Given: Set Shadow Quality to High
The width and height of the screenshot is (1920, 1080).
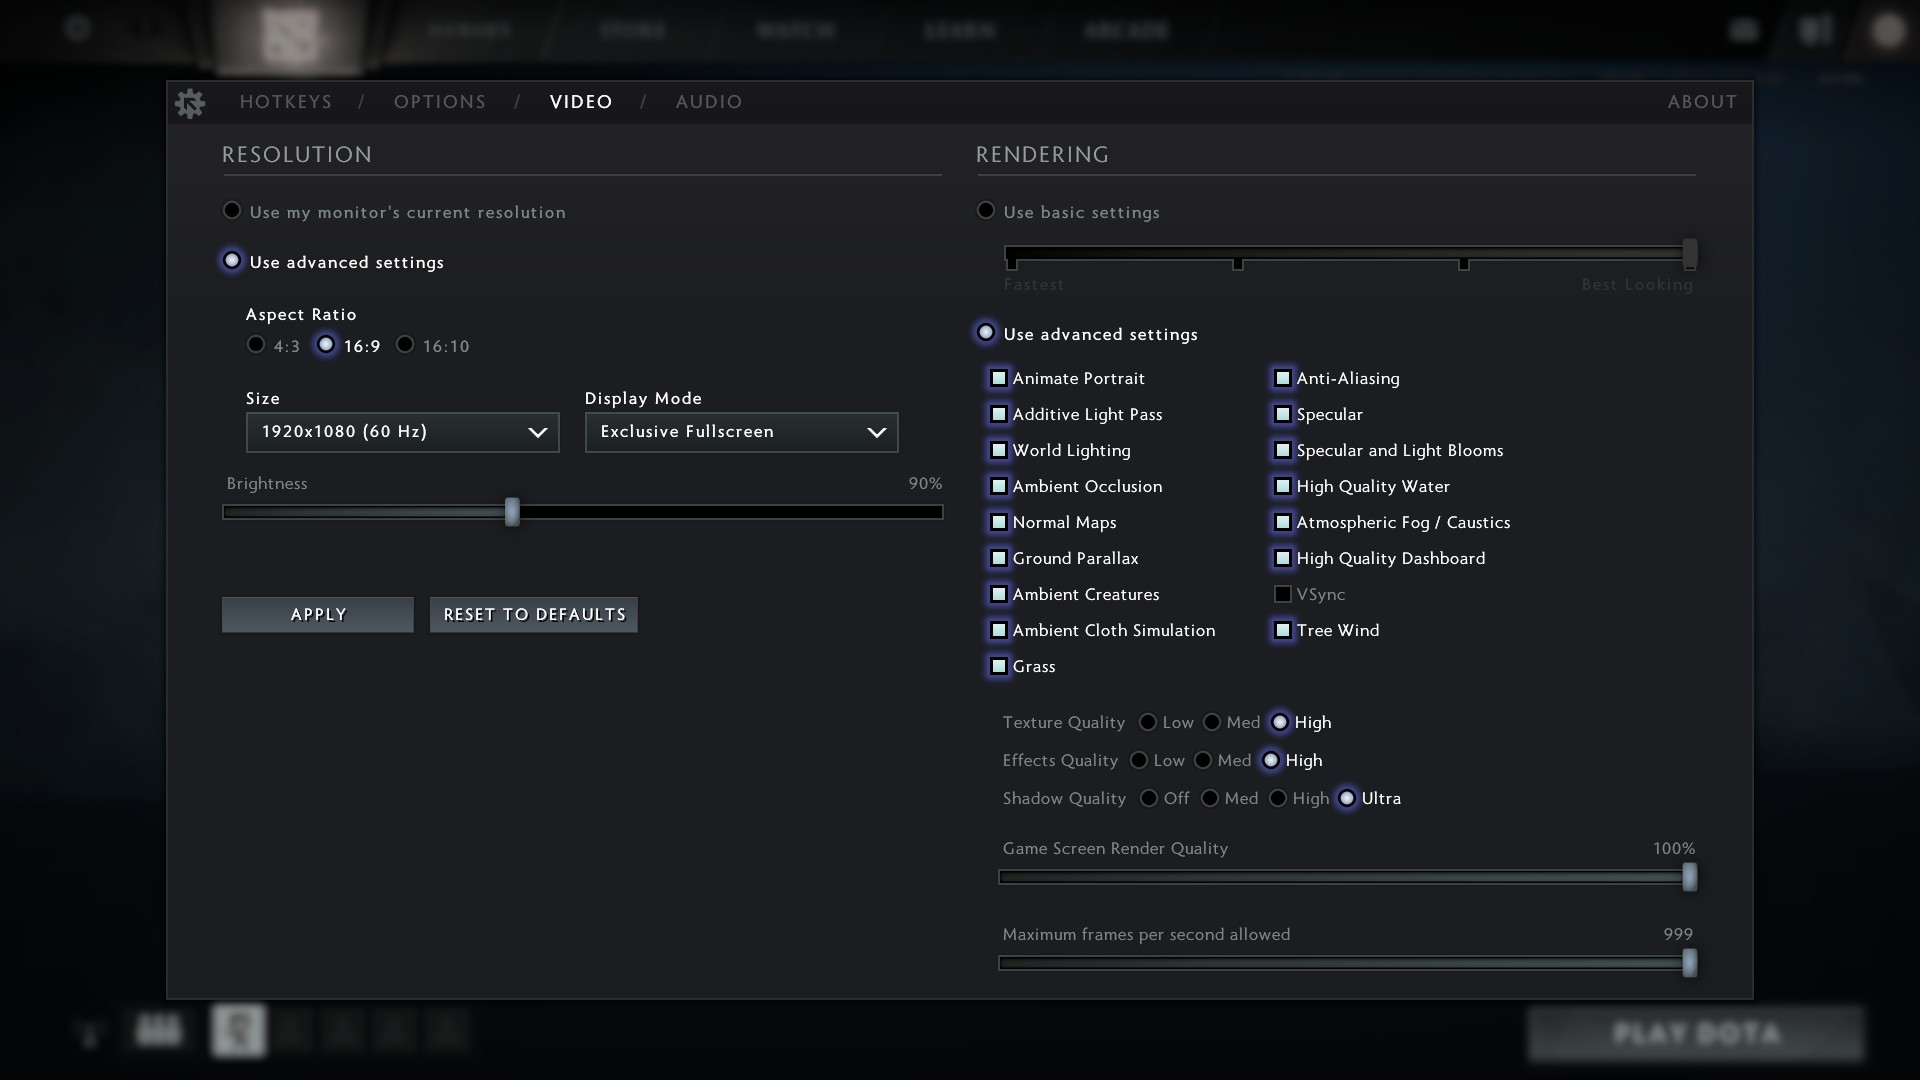Looking at the screenshot, I should [x=1278, y=798].
